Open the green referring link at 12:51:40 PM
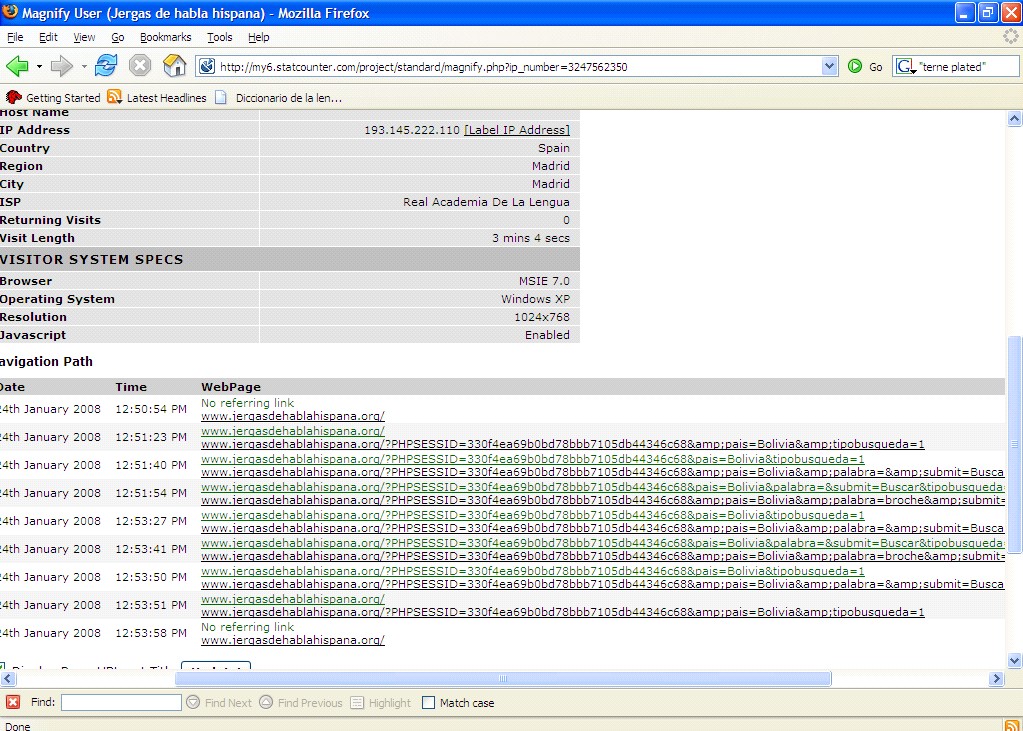The image size is (1023, 731). tap(532, 459)
